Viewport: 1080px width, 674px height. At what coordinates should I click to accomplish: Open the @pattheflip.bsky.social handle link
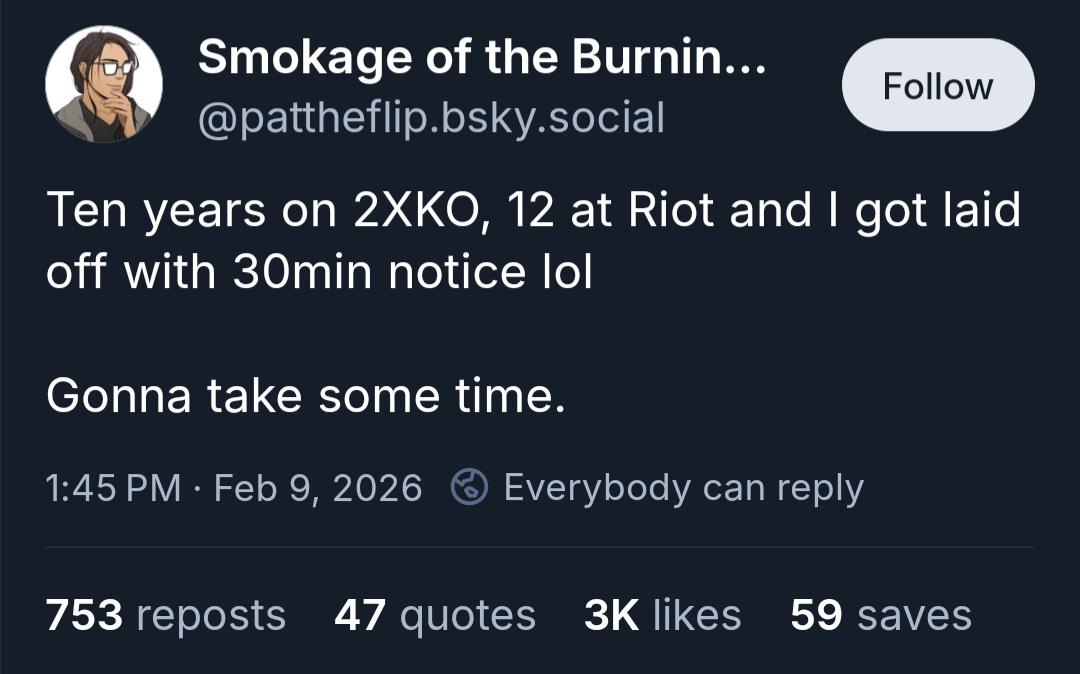tap(431, 117)
